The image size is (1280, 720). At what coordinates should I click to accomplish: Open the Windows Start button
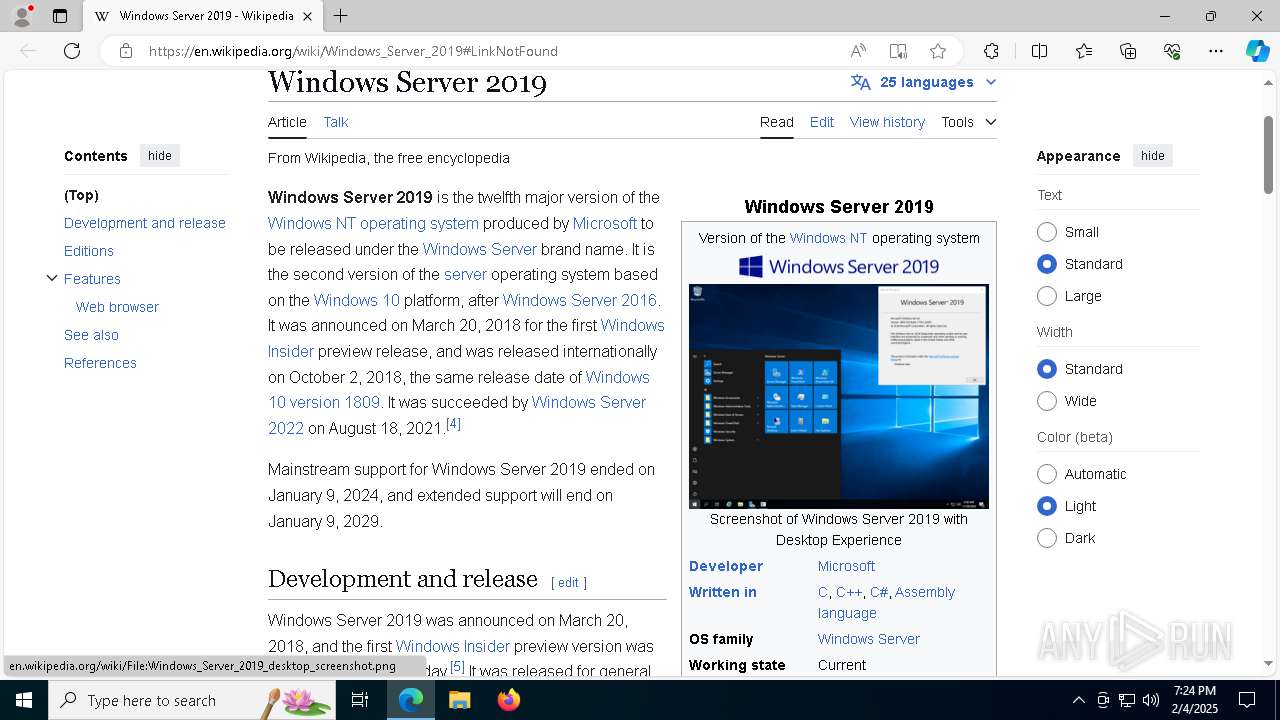[24, 700]
